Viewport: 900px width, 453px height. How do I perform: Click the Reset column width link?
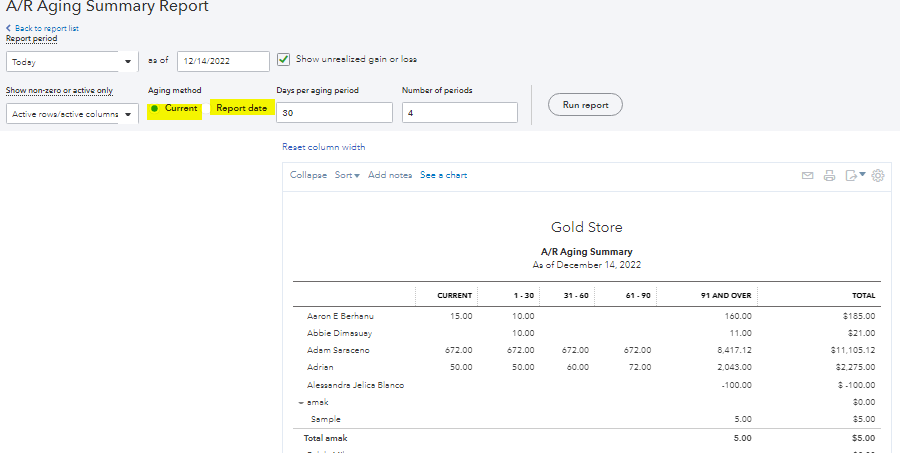click(323, 147)
